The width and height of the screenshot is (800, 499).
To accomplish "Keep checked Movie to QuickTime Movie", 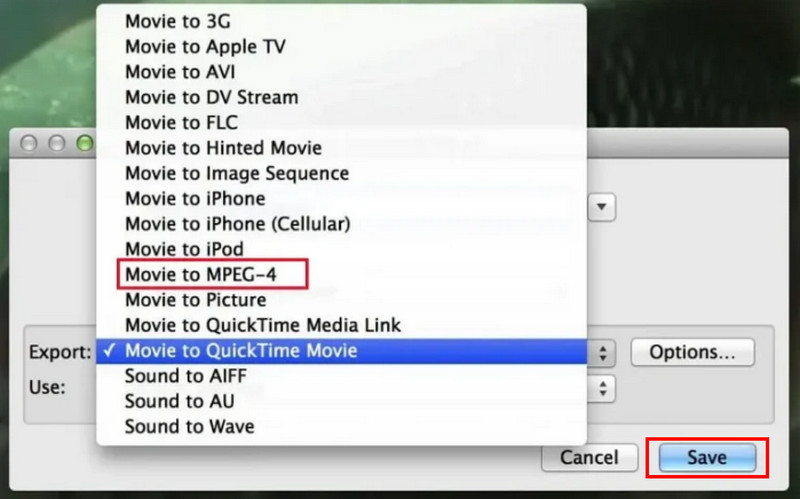I will pyautogui.click(x=341, y=351).
